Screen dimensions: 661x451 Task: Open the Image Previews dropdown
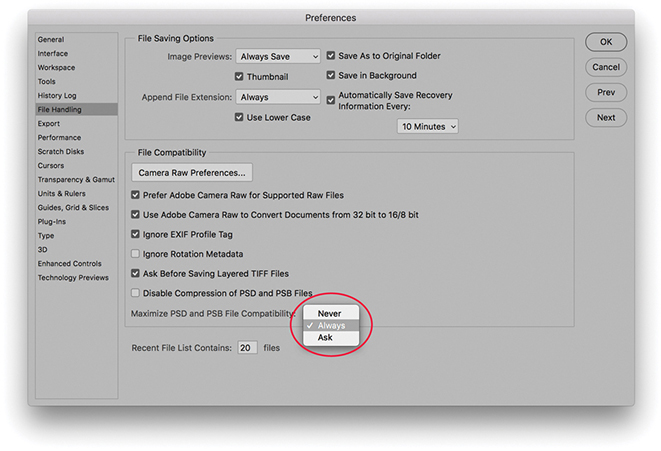pos(278,56)
